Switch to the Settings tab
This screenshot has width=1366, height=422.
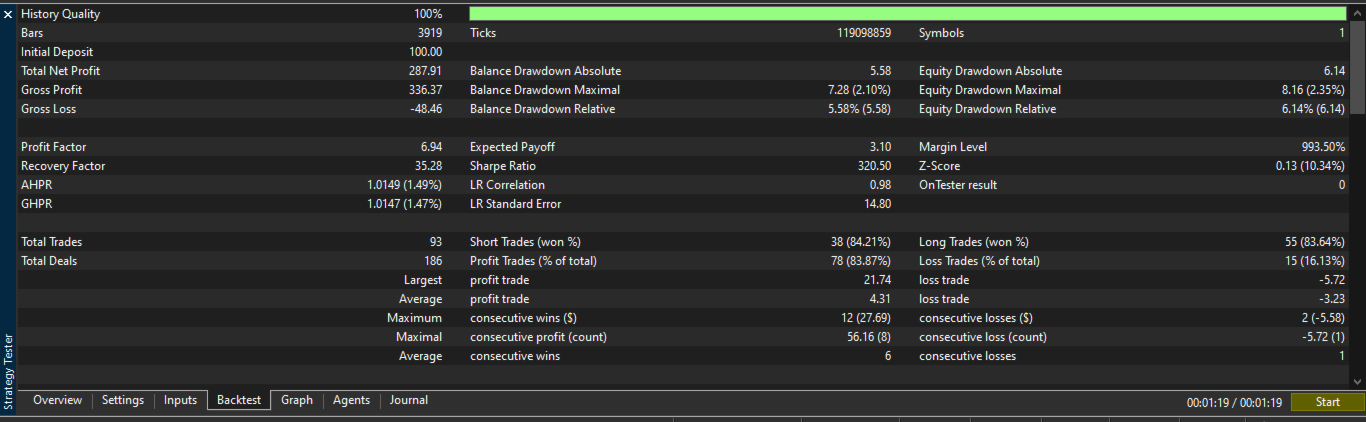click(x=123, y=400)
